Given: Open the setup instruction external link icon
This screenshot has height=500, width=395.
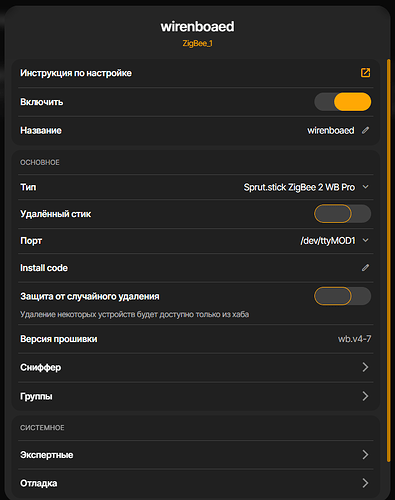Looking at the screenshot, I should [365, 73].
